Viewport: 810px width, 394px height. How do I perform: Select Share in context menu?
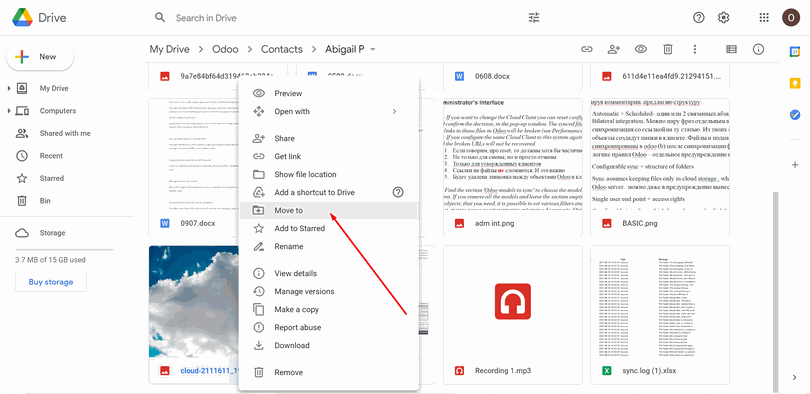[x=329, y=138]
